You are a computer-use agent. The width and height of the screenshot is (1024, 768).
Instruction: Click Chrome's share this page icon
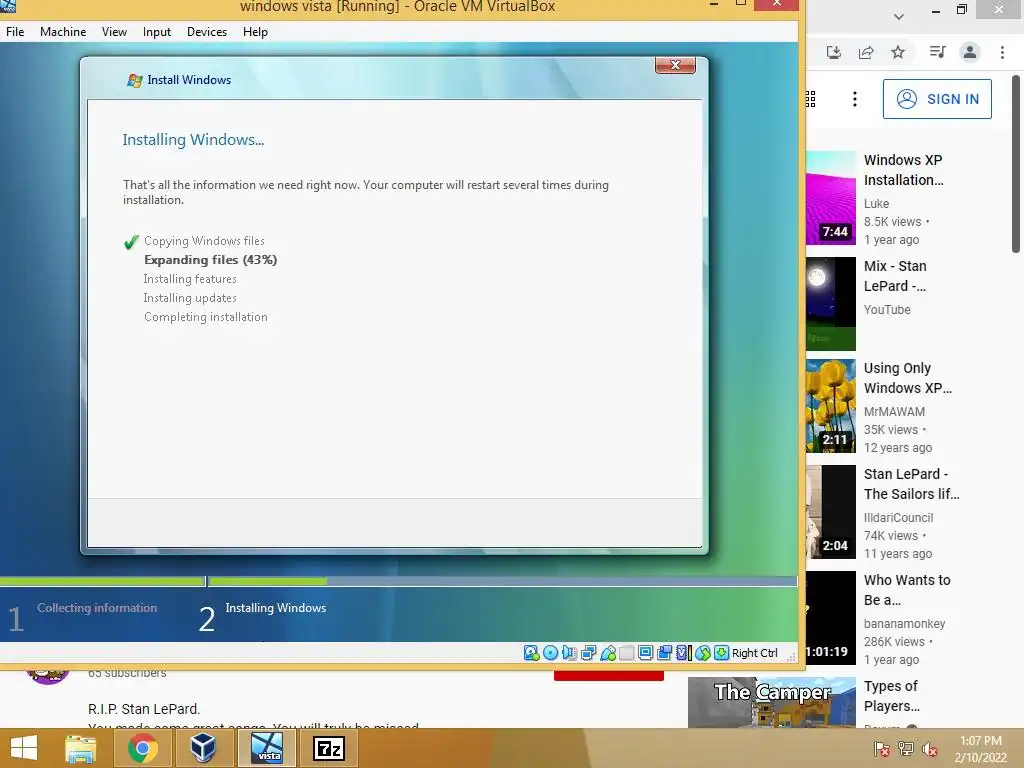(x=866, y=52)
